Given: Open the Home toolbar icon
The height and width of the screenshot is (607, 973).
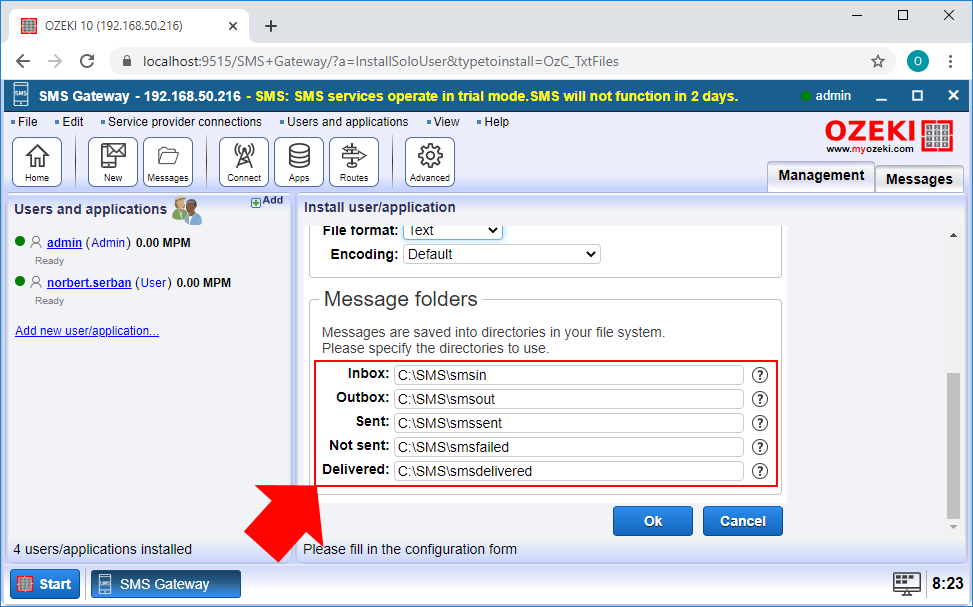Looking at the screenshot, I should (37, 162).
